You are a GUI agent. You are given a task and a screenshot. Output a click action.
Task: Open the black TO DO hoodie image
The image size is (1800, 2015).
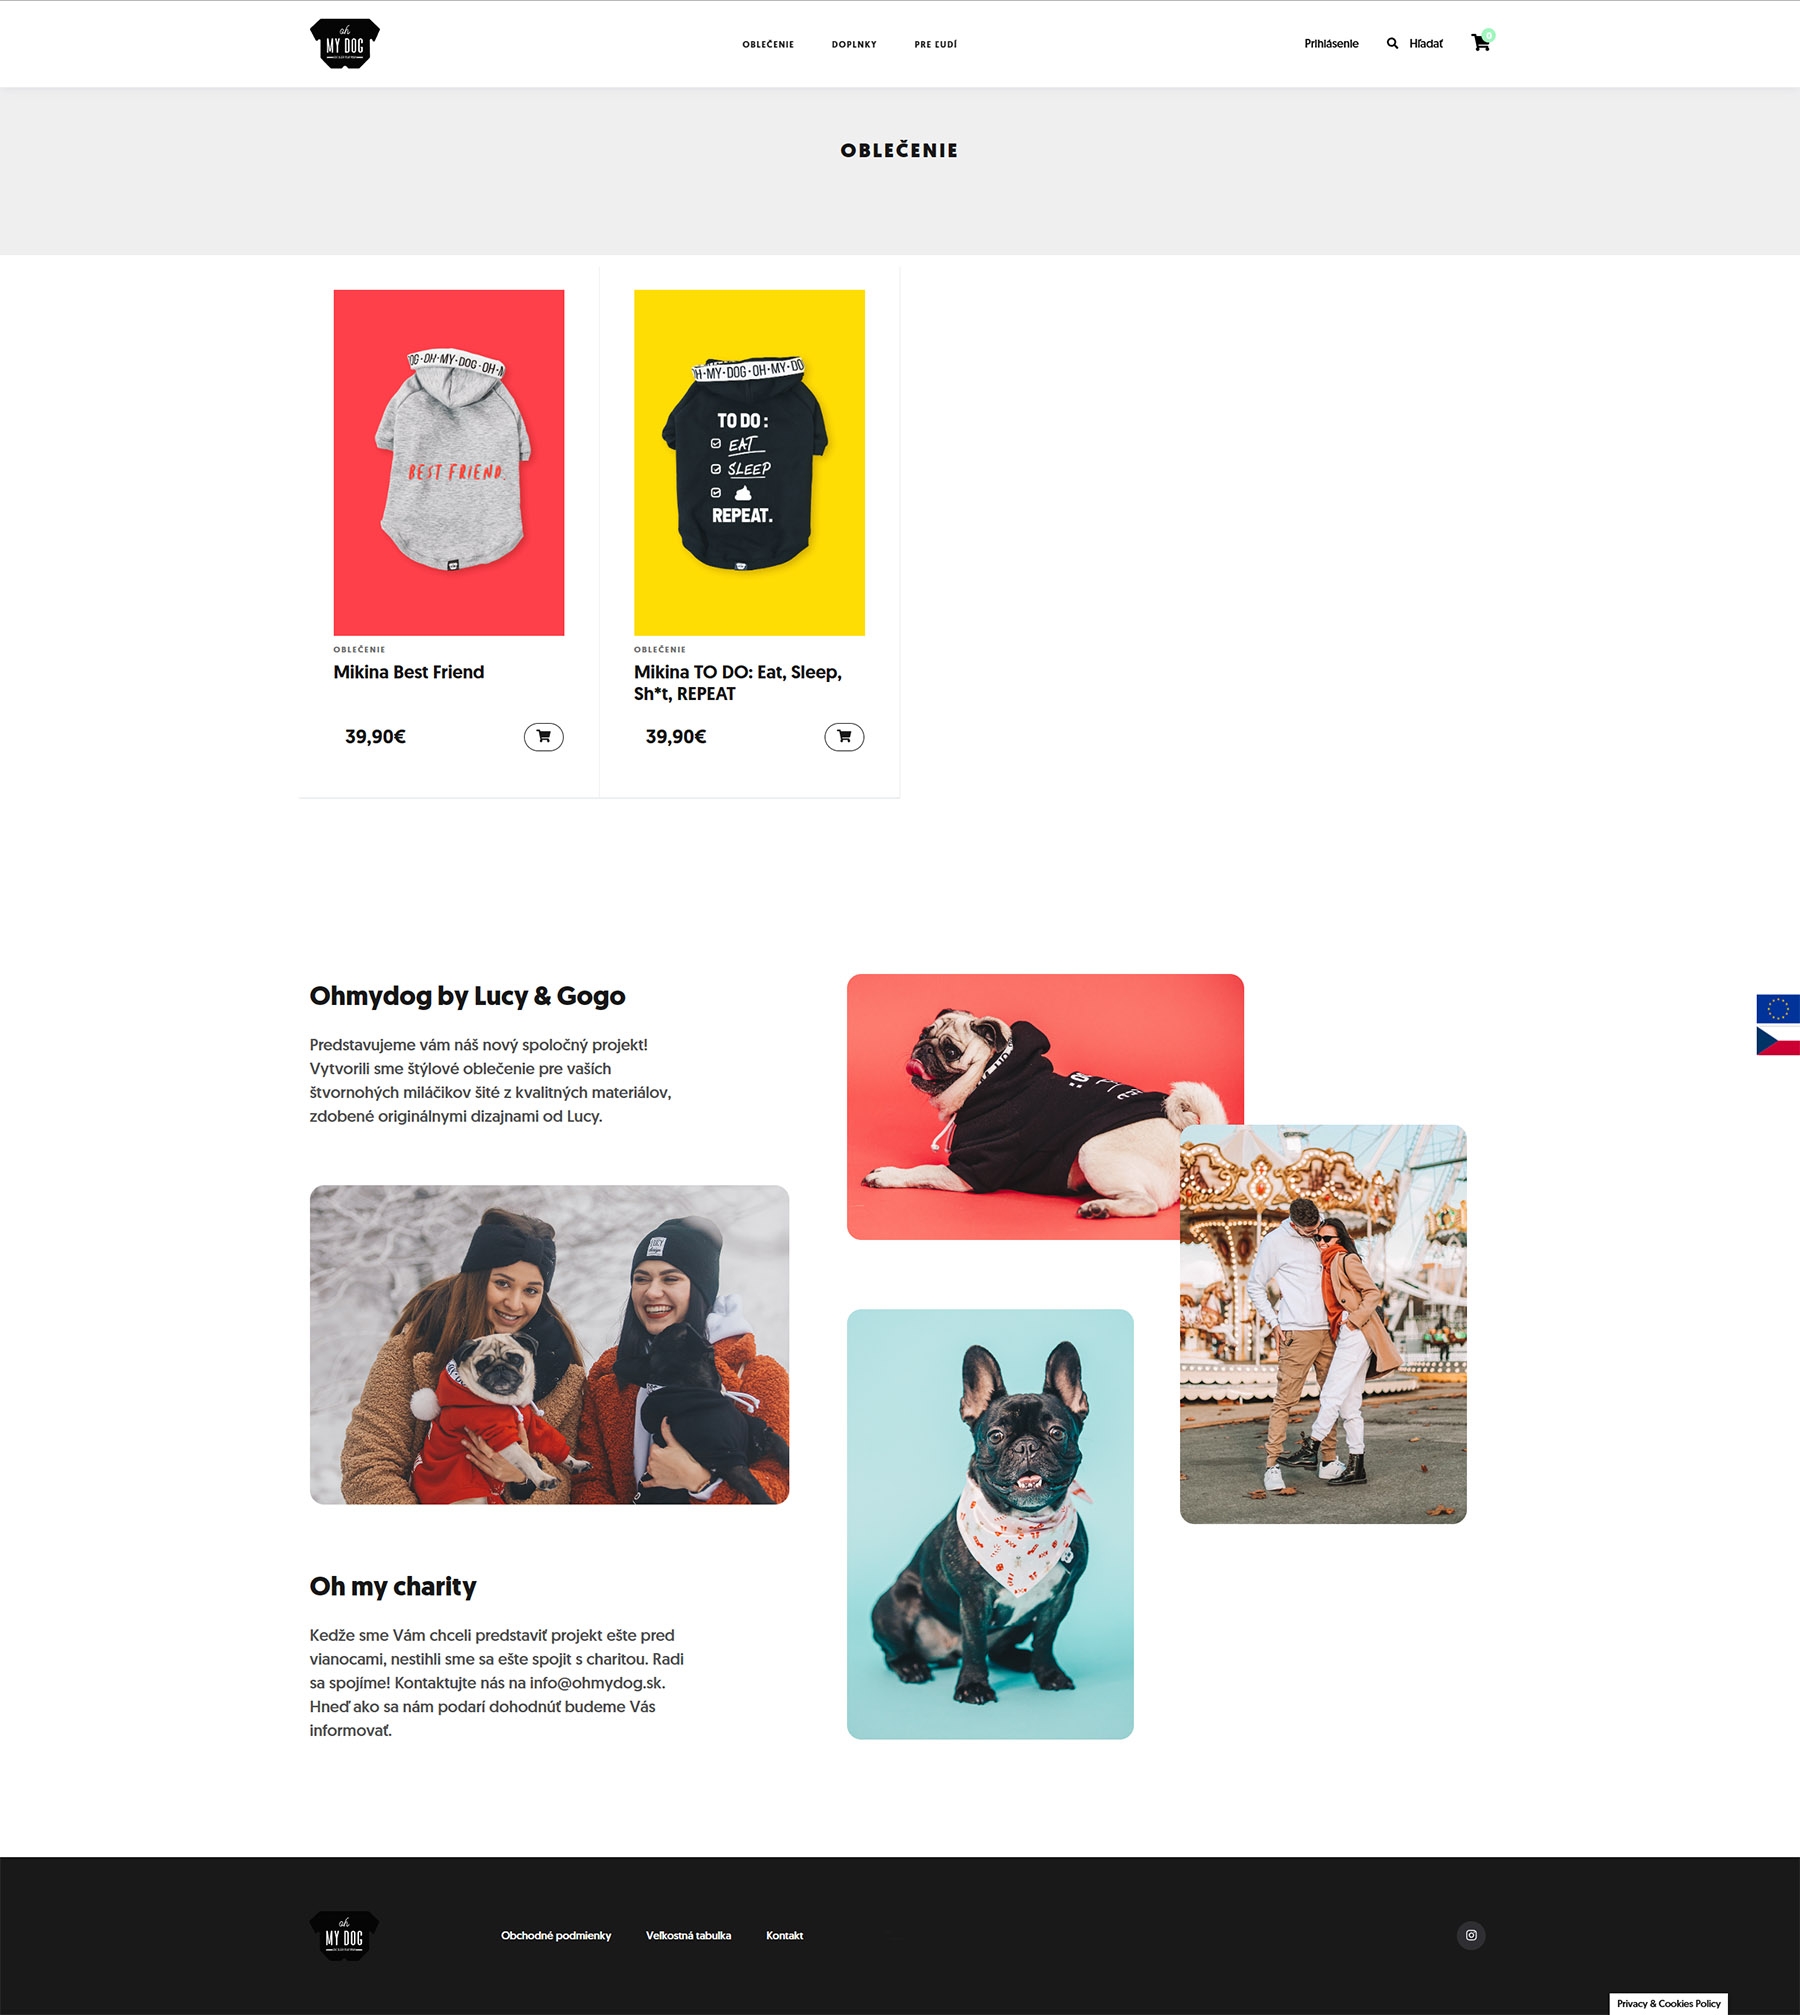click(x=749, y=463)
